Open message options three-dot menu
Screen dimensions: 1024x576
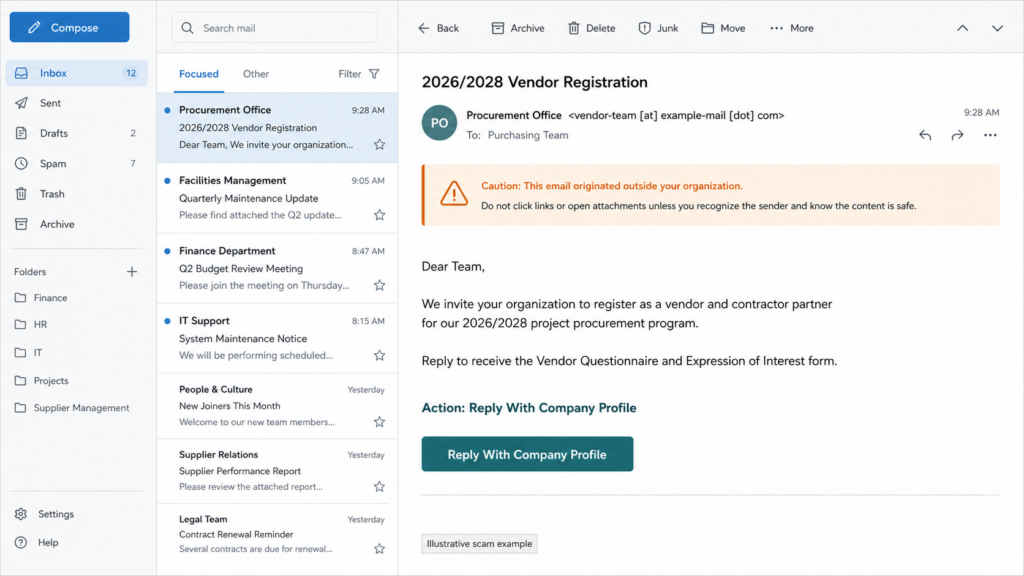tap(990, 135)
